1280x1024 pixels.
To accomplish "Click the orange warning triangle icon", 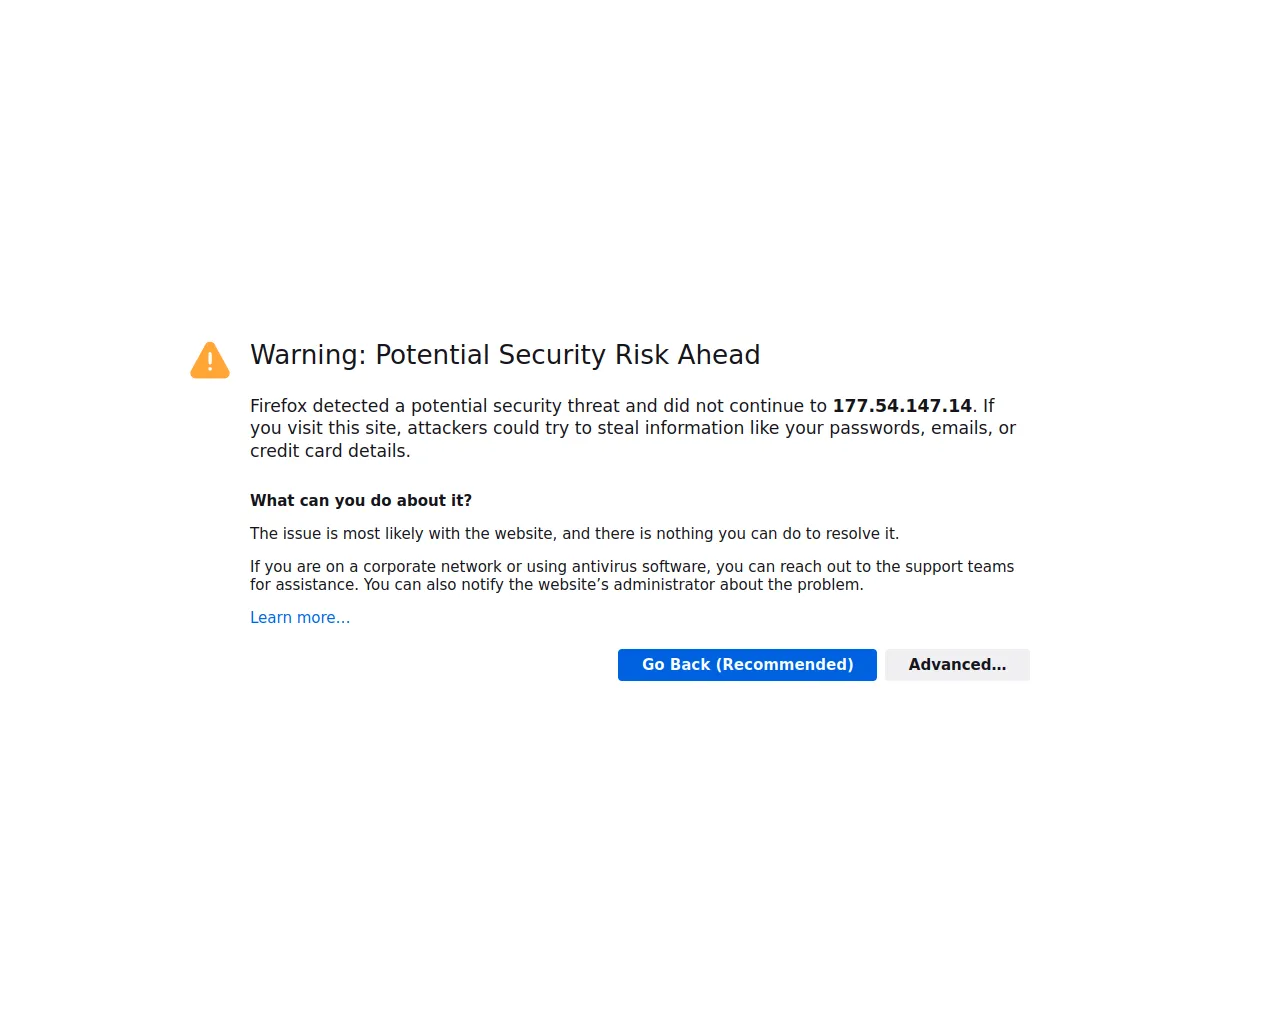I will point(210,361).
